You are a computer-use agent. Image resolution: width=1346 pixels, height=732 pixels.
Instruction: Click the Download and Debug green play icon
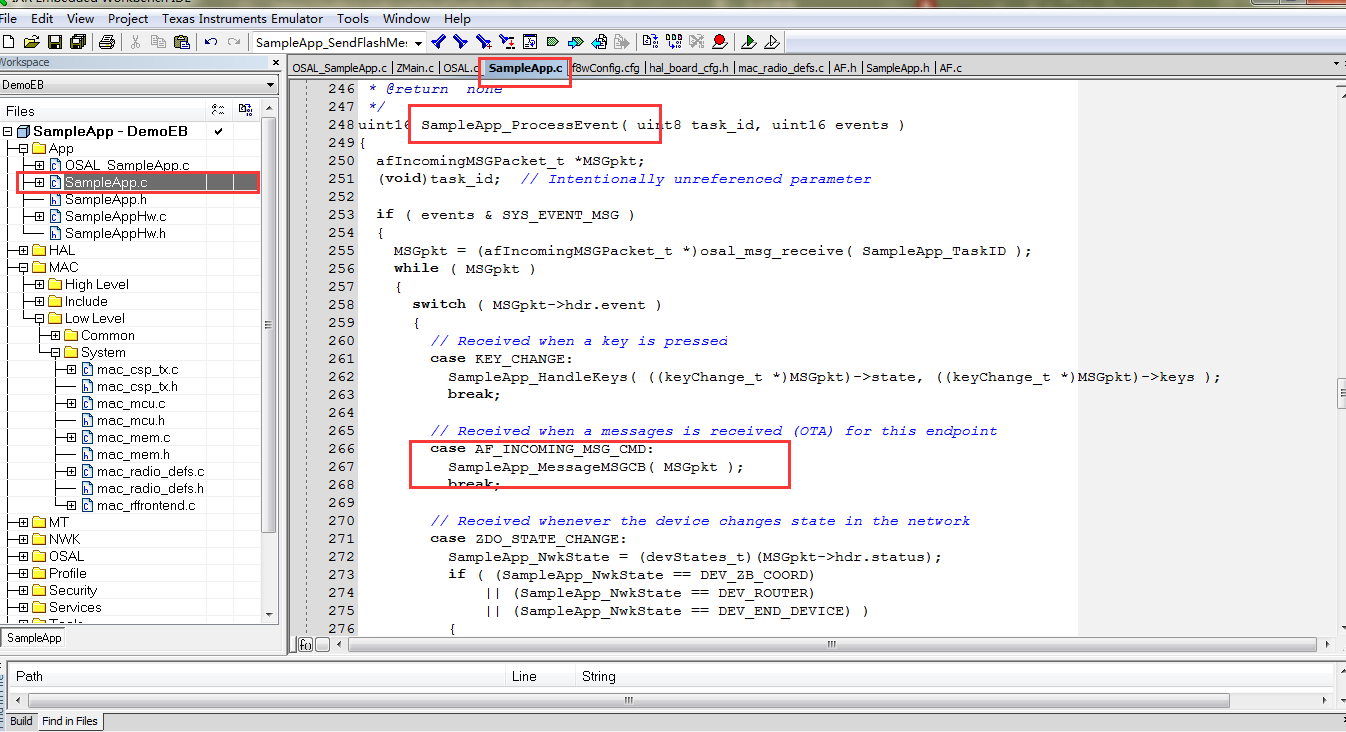748,42
